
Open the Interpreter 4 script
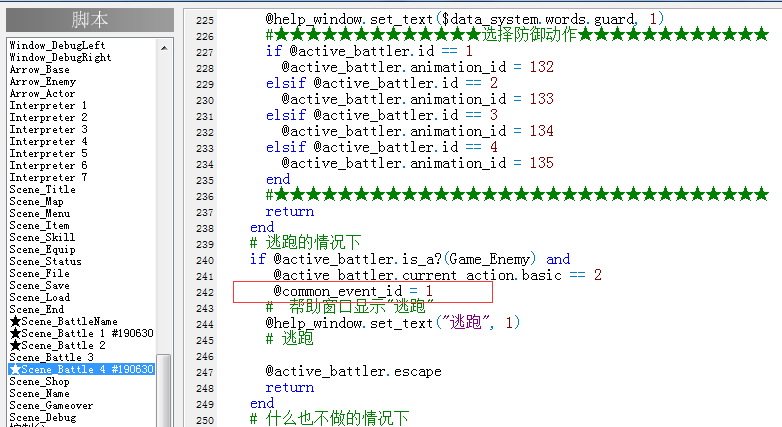pos(48,141)
